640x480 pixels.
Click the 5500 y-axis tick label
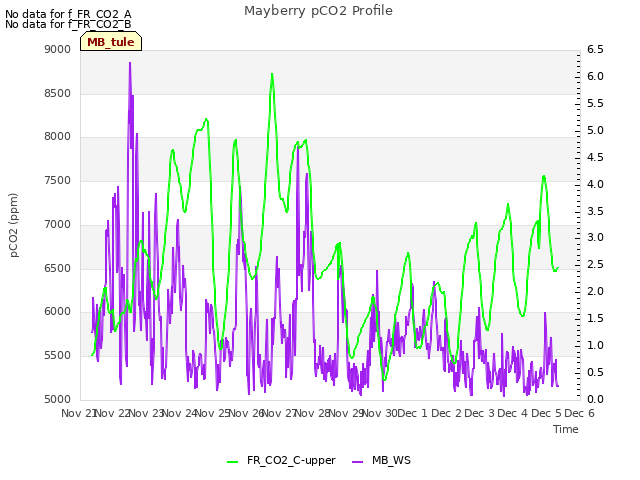click(x=58, y=356)
